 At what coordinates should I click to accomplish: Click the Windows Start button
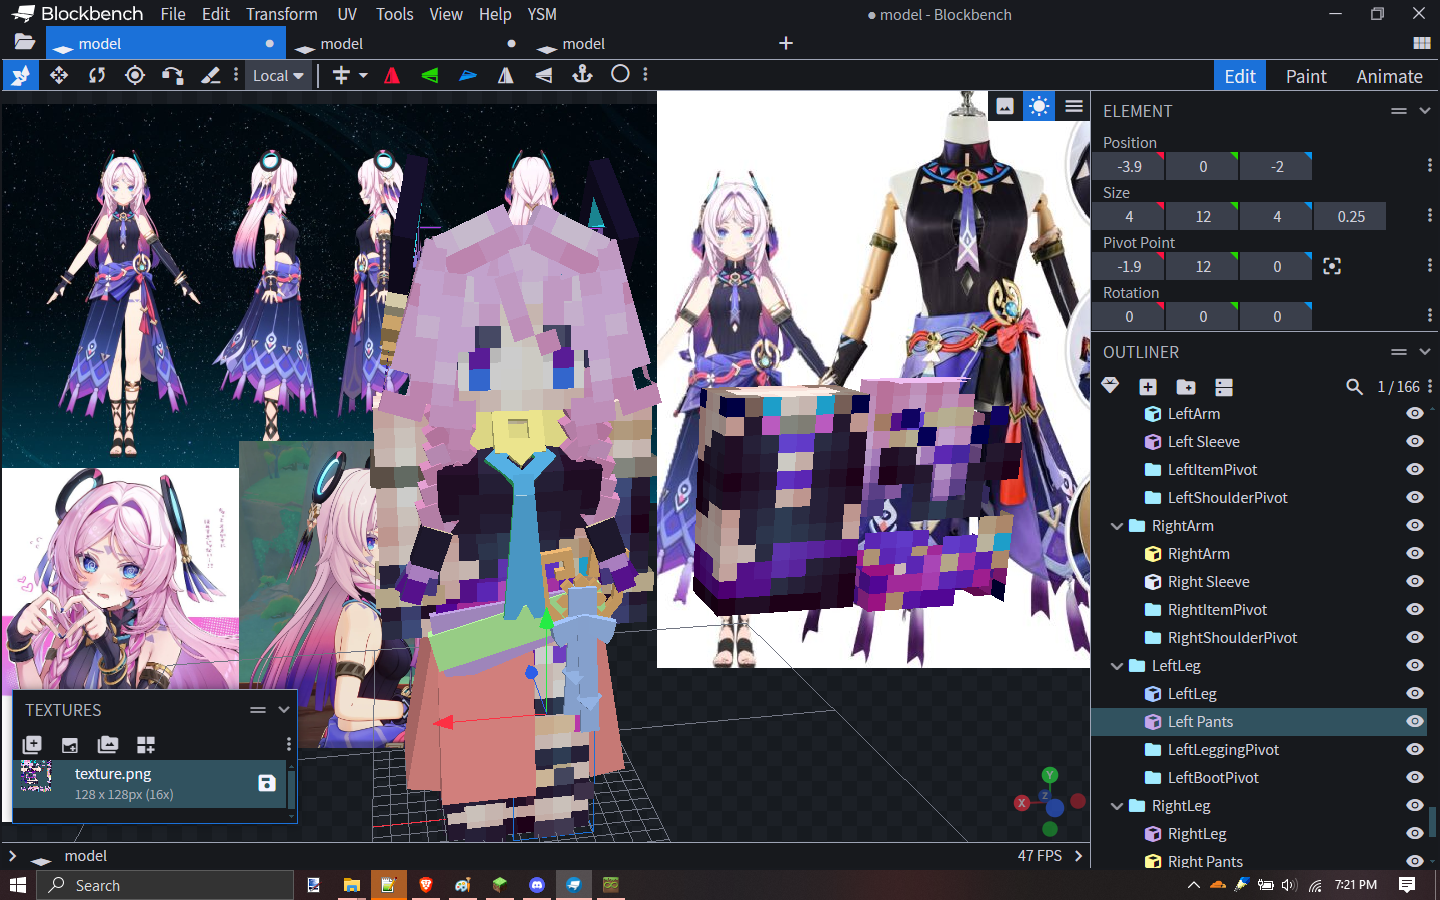pyautogui.click(x=17, y=885)
